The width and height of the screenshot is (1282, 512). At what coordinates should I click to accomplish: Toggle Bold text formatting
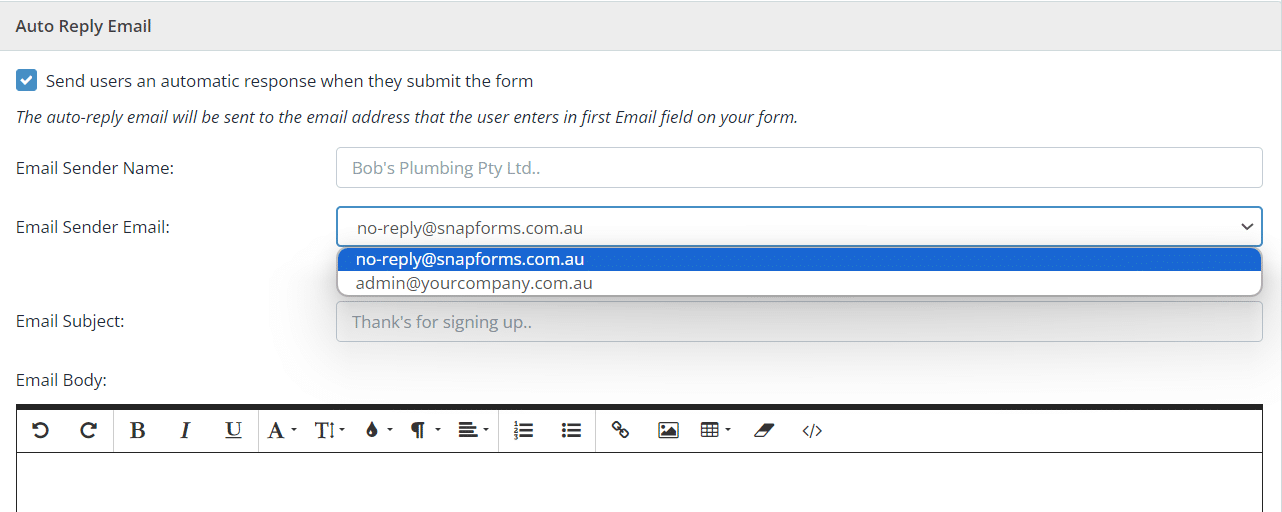click(x=138, y=430)
